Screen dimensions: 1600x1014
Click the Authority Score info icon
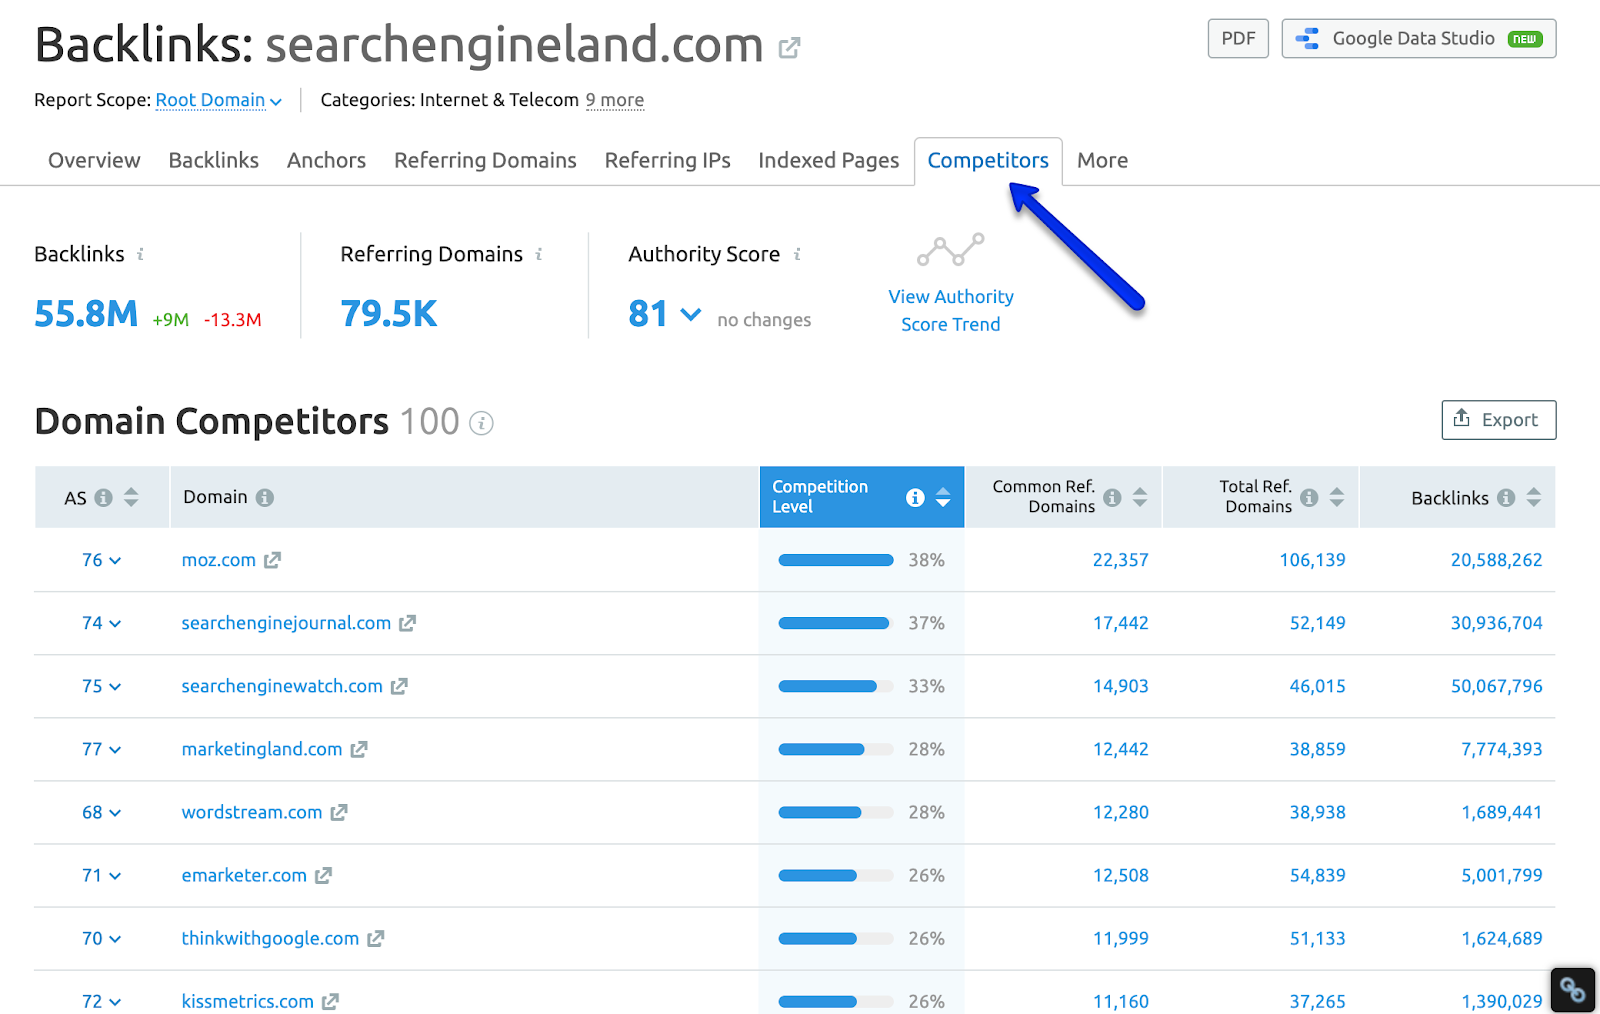797,254
